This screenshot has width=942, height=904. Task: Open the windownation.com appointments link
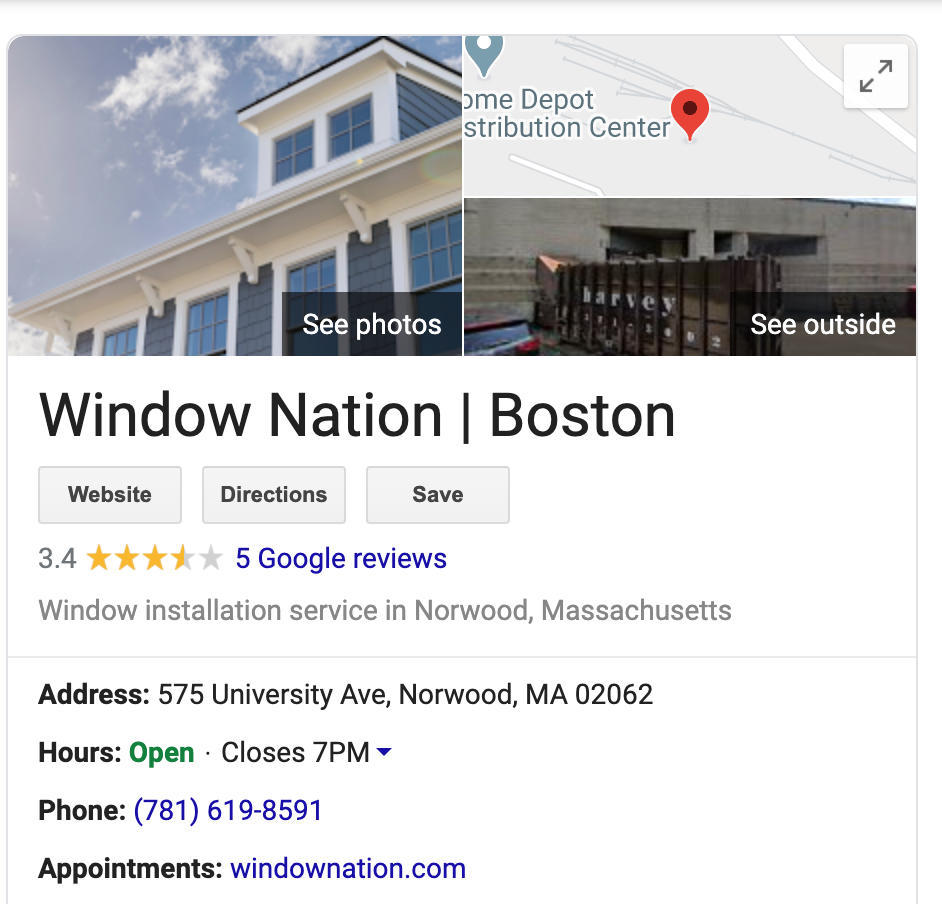[348, 869]
